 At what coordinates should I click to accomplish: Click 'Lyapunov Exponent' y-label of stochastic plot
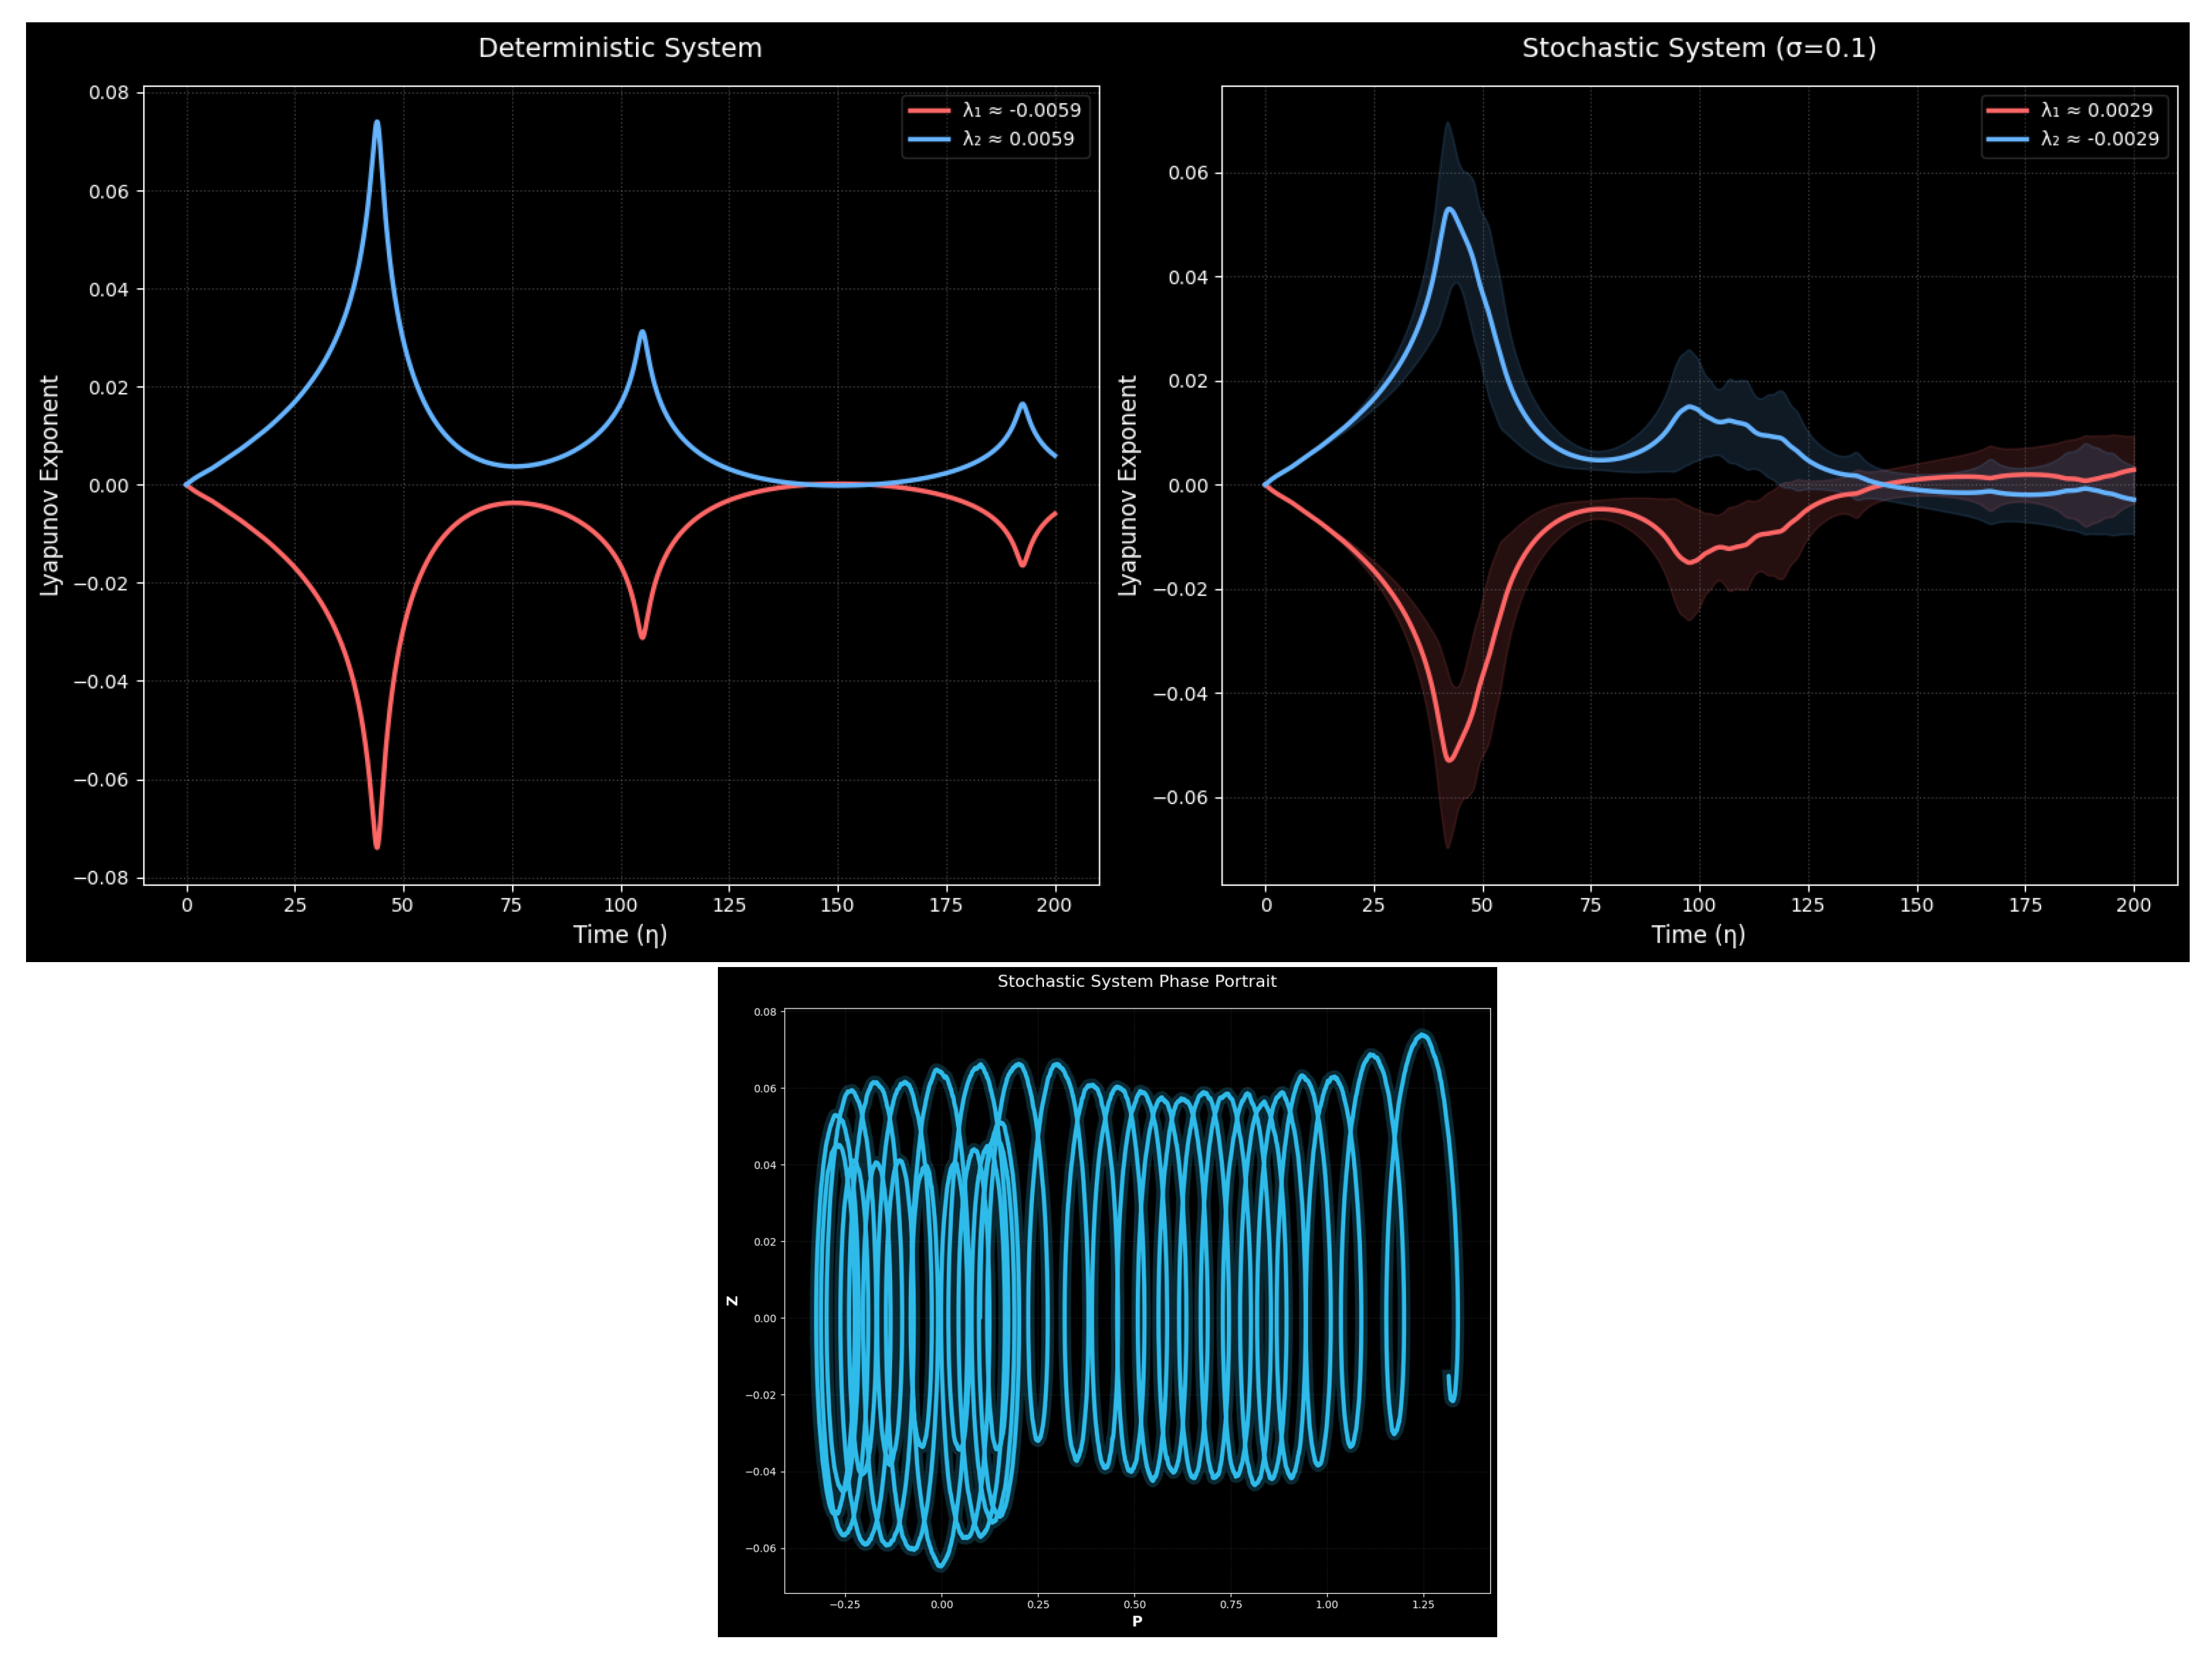tap(1128, 486)
